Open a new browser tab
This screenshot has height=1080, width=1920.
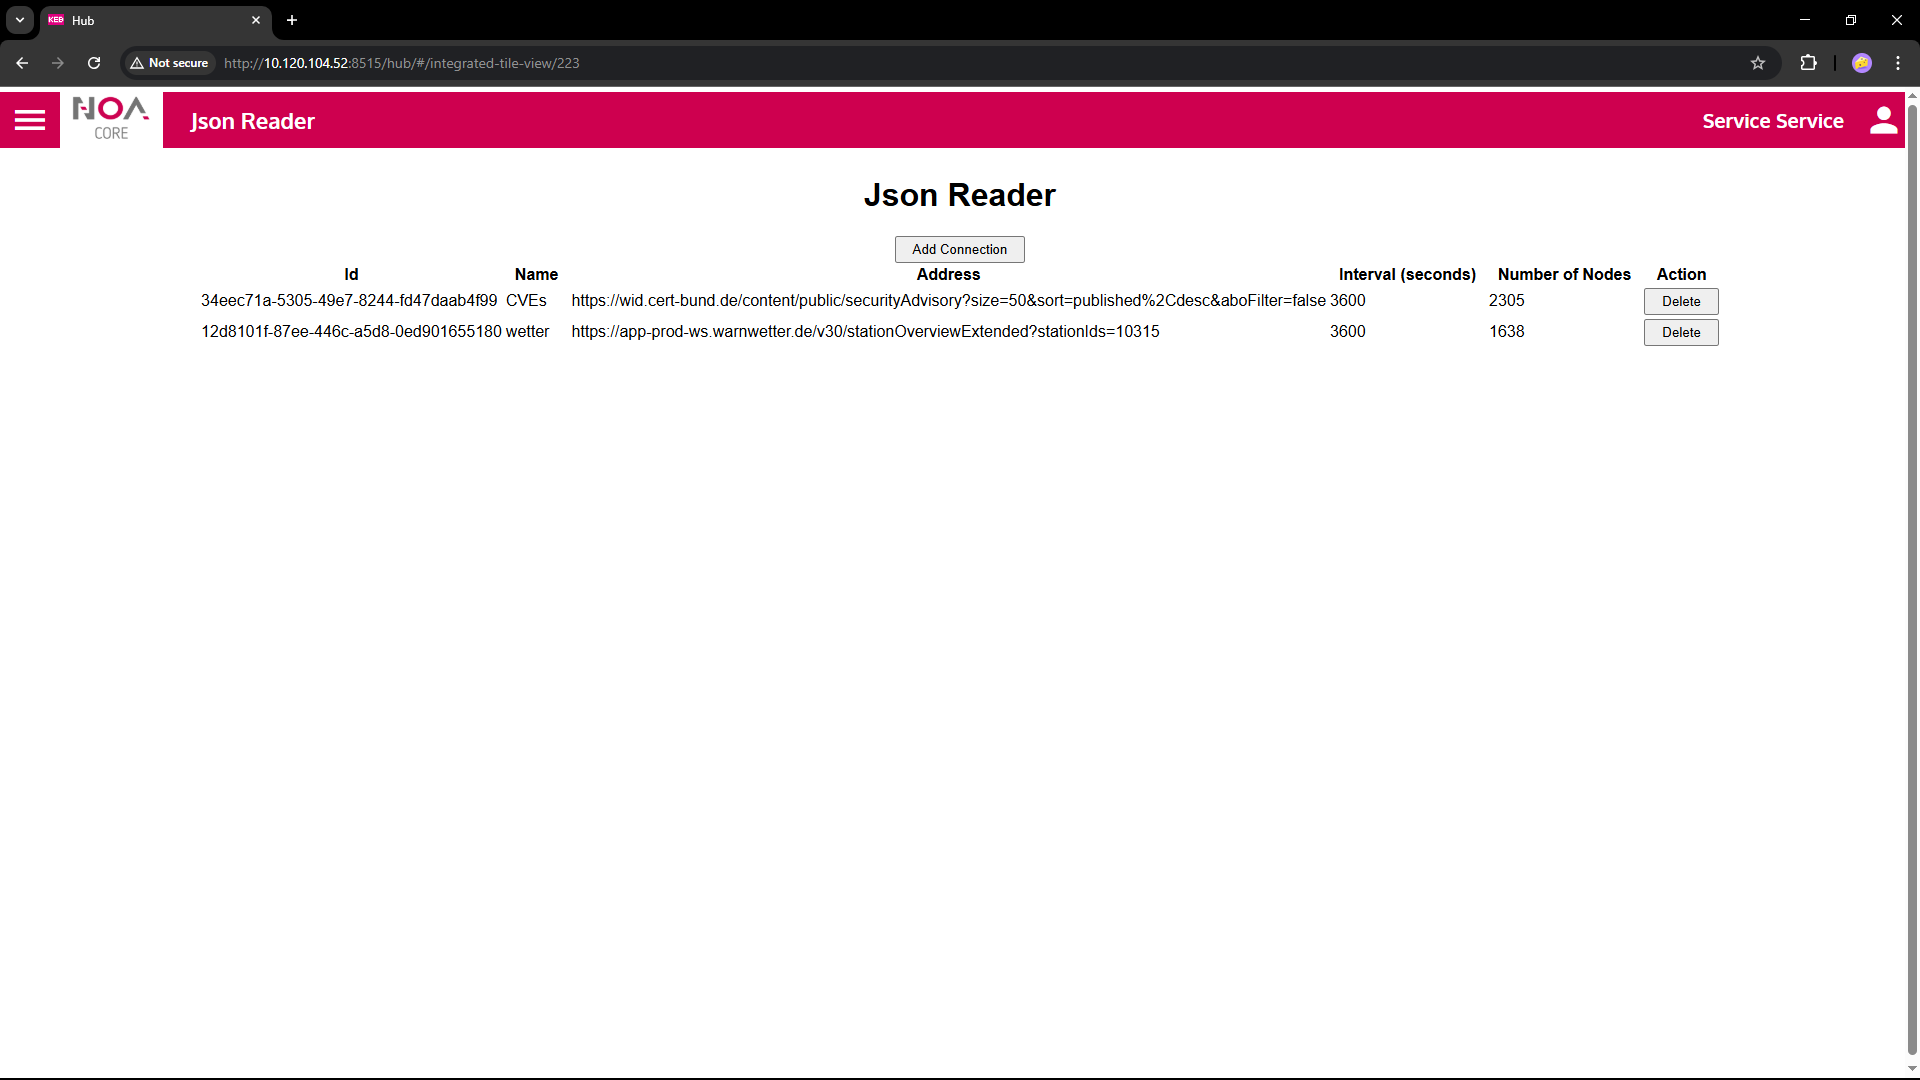(x=292, y=20)
